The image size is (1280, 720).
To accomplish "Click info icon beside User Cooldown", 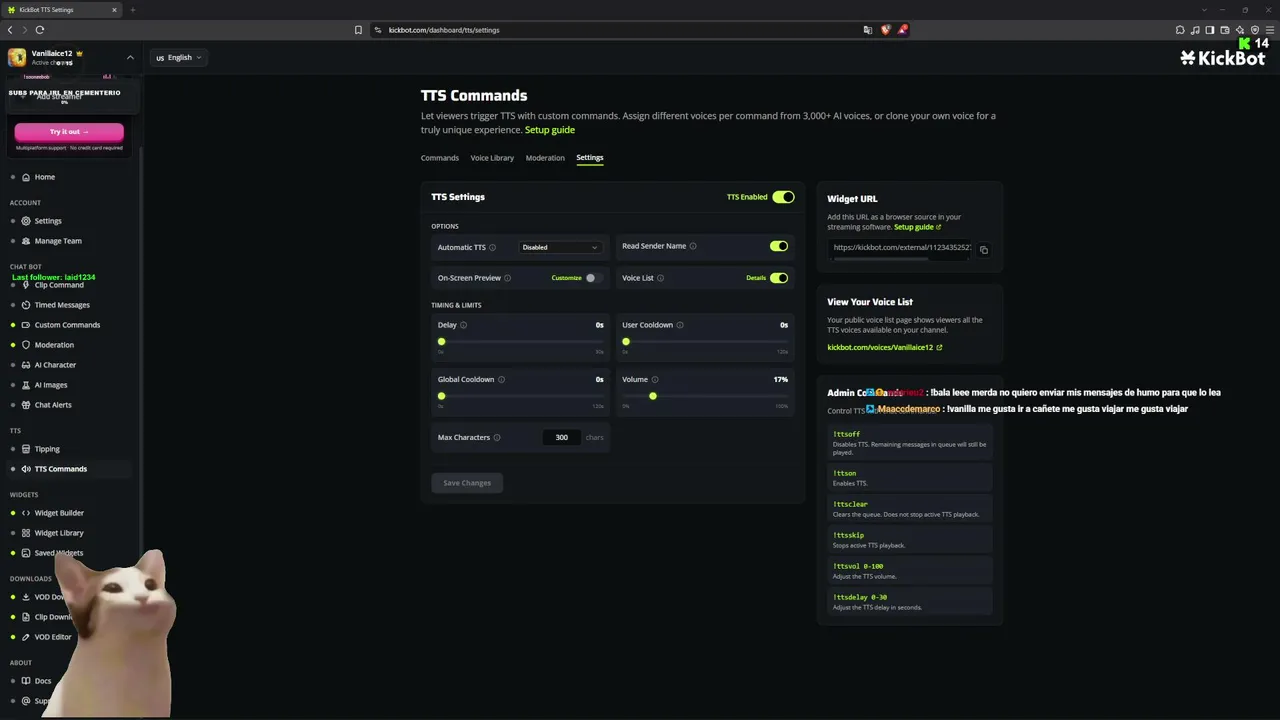I will [x=680, y=325].
